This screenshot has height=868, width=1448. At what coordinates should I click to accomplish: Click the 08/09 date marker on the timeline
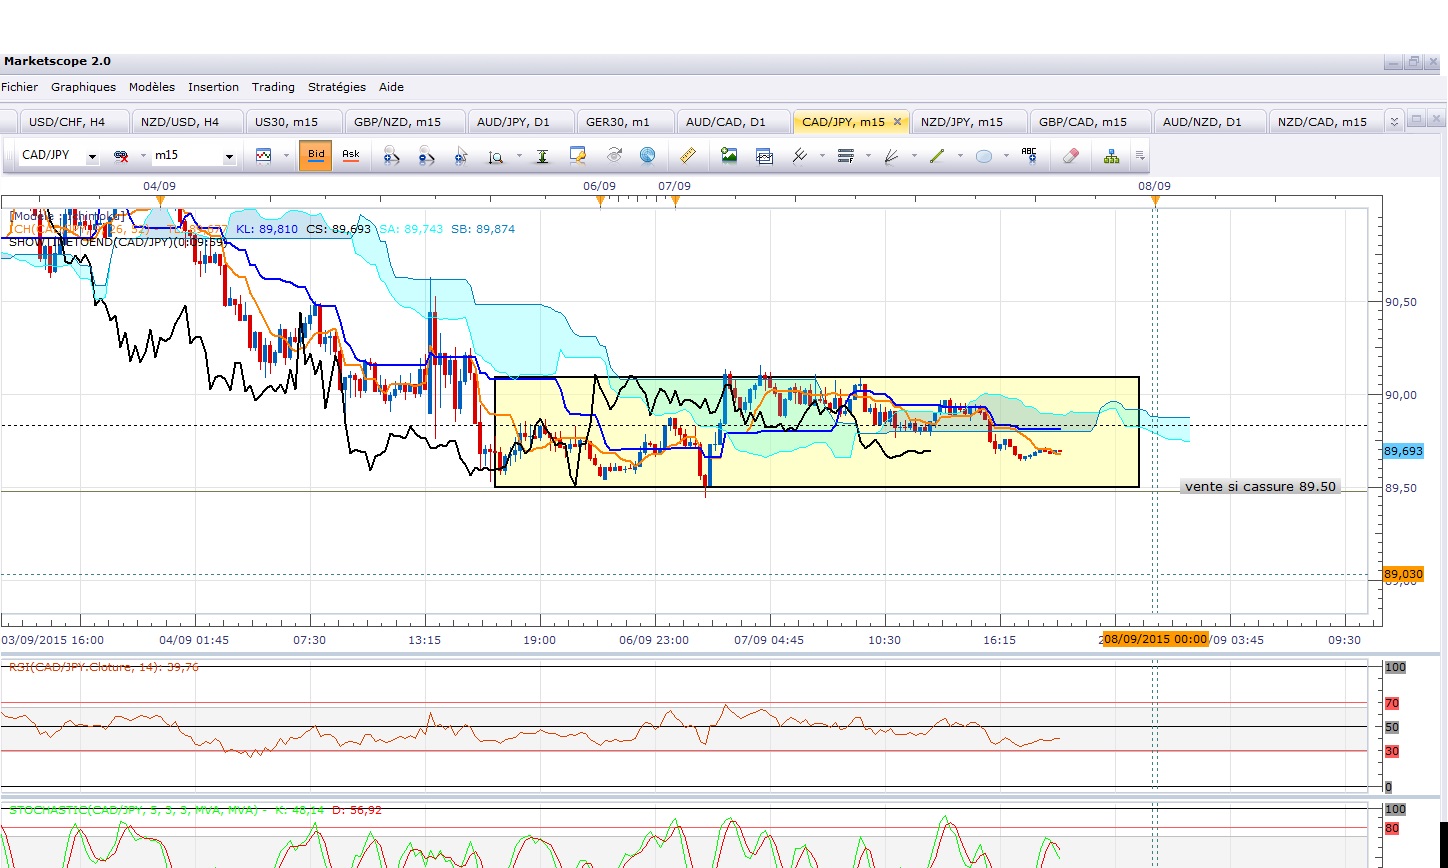[x=1154, y=187]
